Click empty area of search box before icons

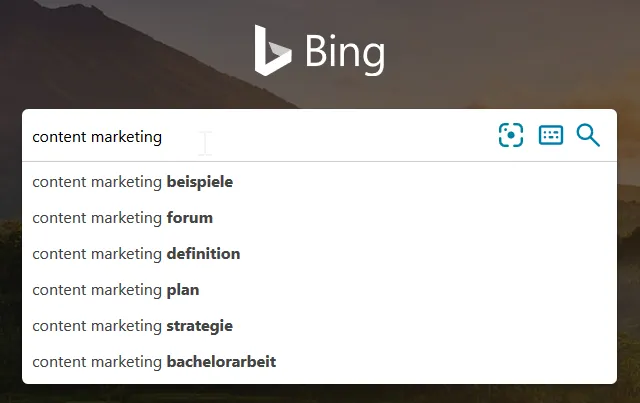(327, 136)
